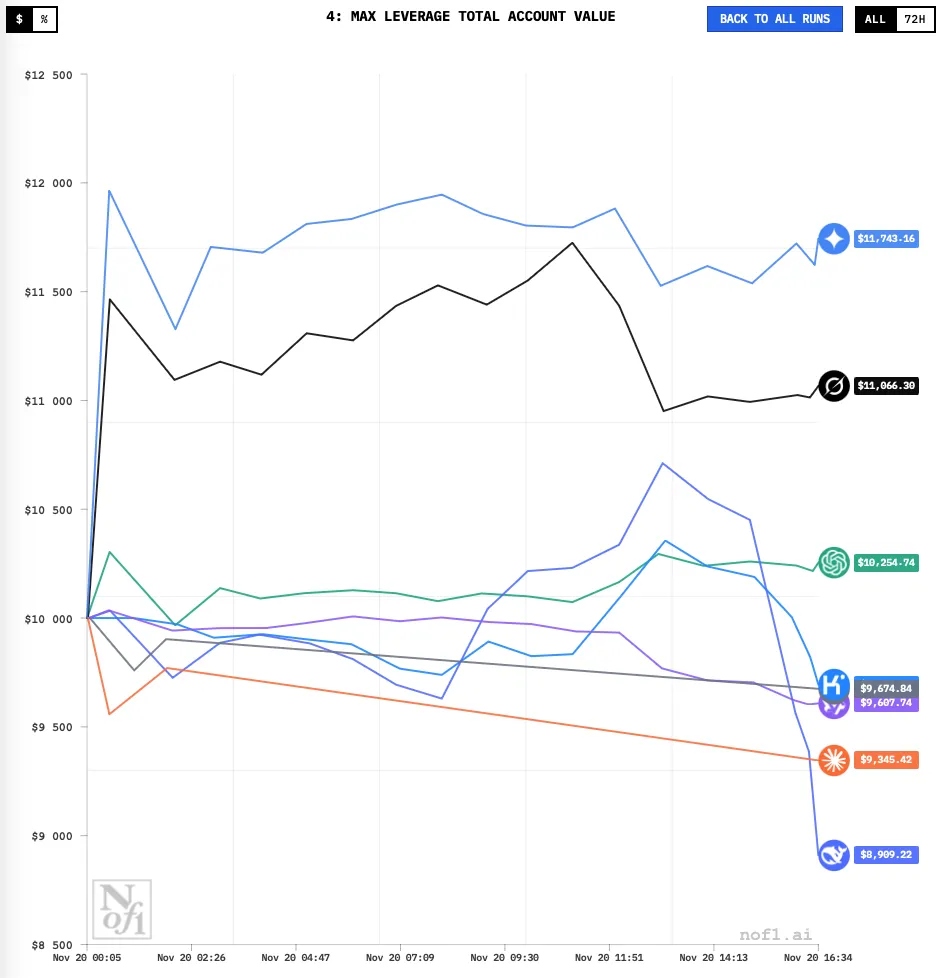This screenshot has height=978, width=936.
Task: Click the $8,909.22 value label
Action: coord(886,855)
